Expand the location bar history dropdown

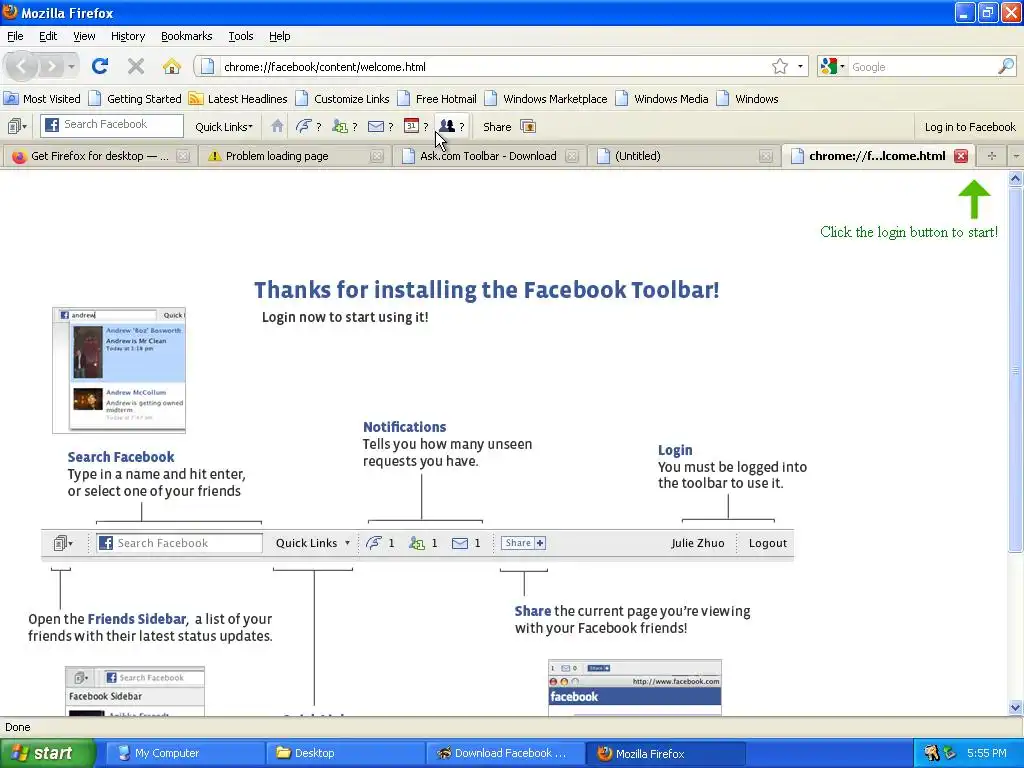tap(800, 67)
